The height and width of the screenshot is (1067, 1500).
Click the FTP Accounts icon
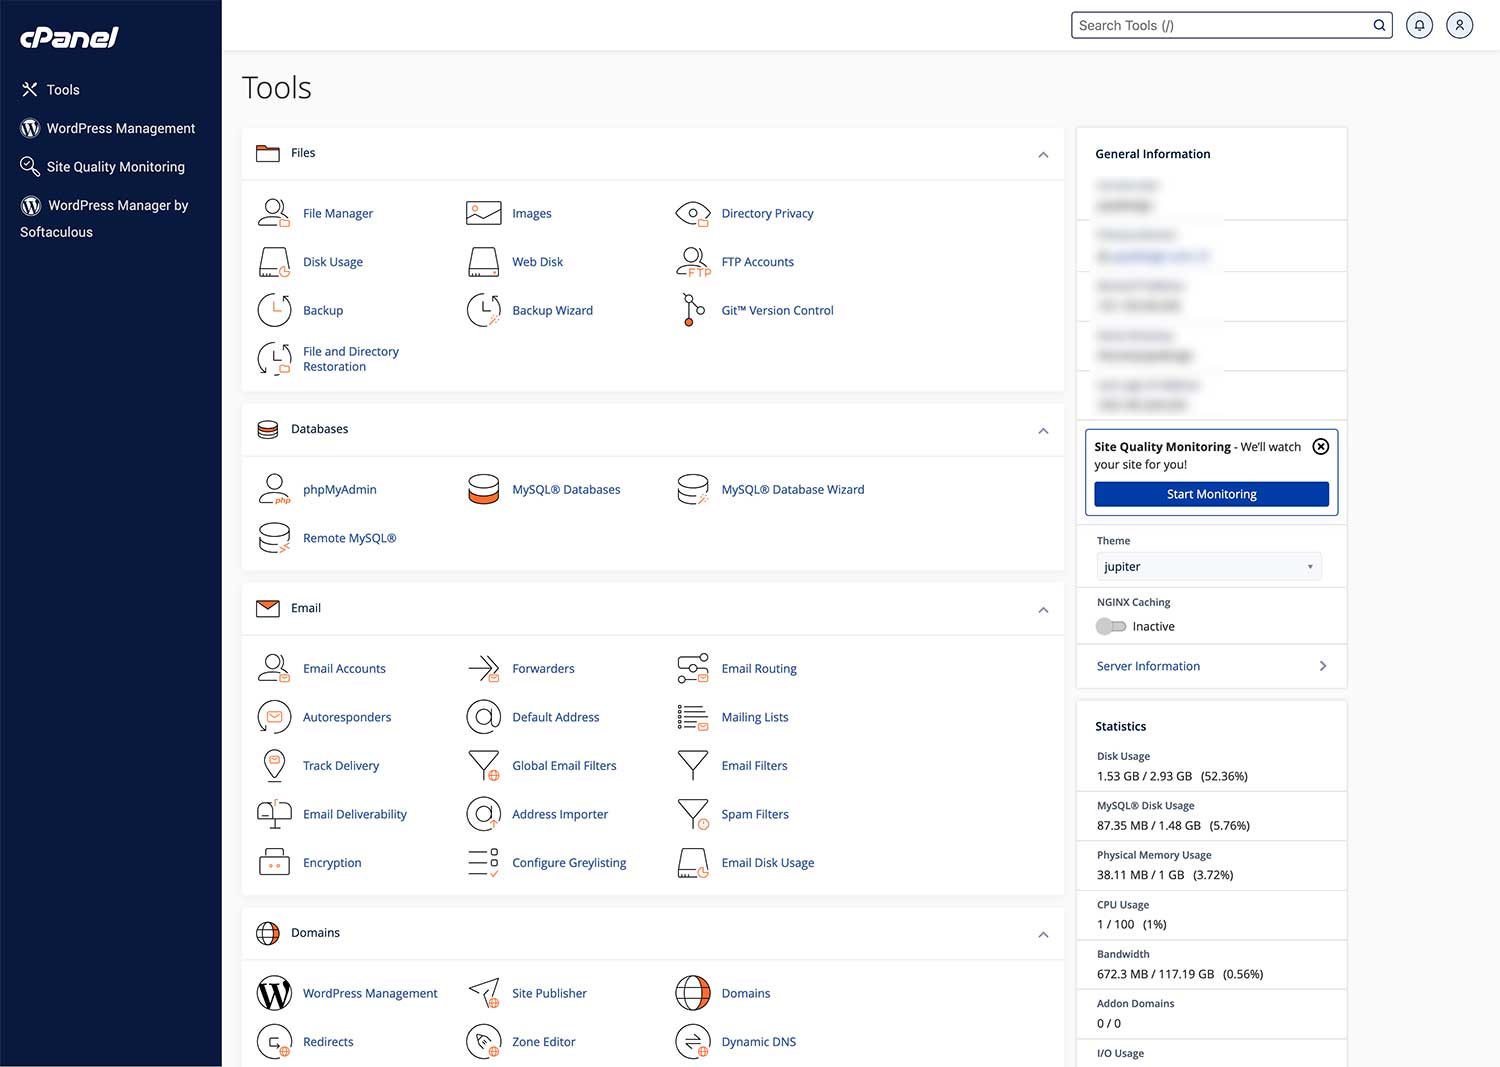point(693,262)
